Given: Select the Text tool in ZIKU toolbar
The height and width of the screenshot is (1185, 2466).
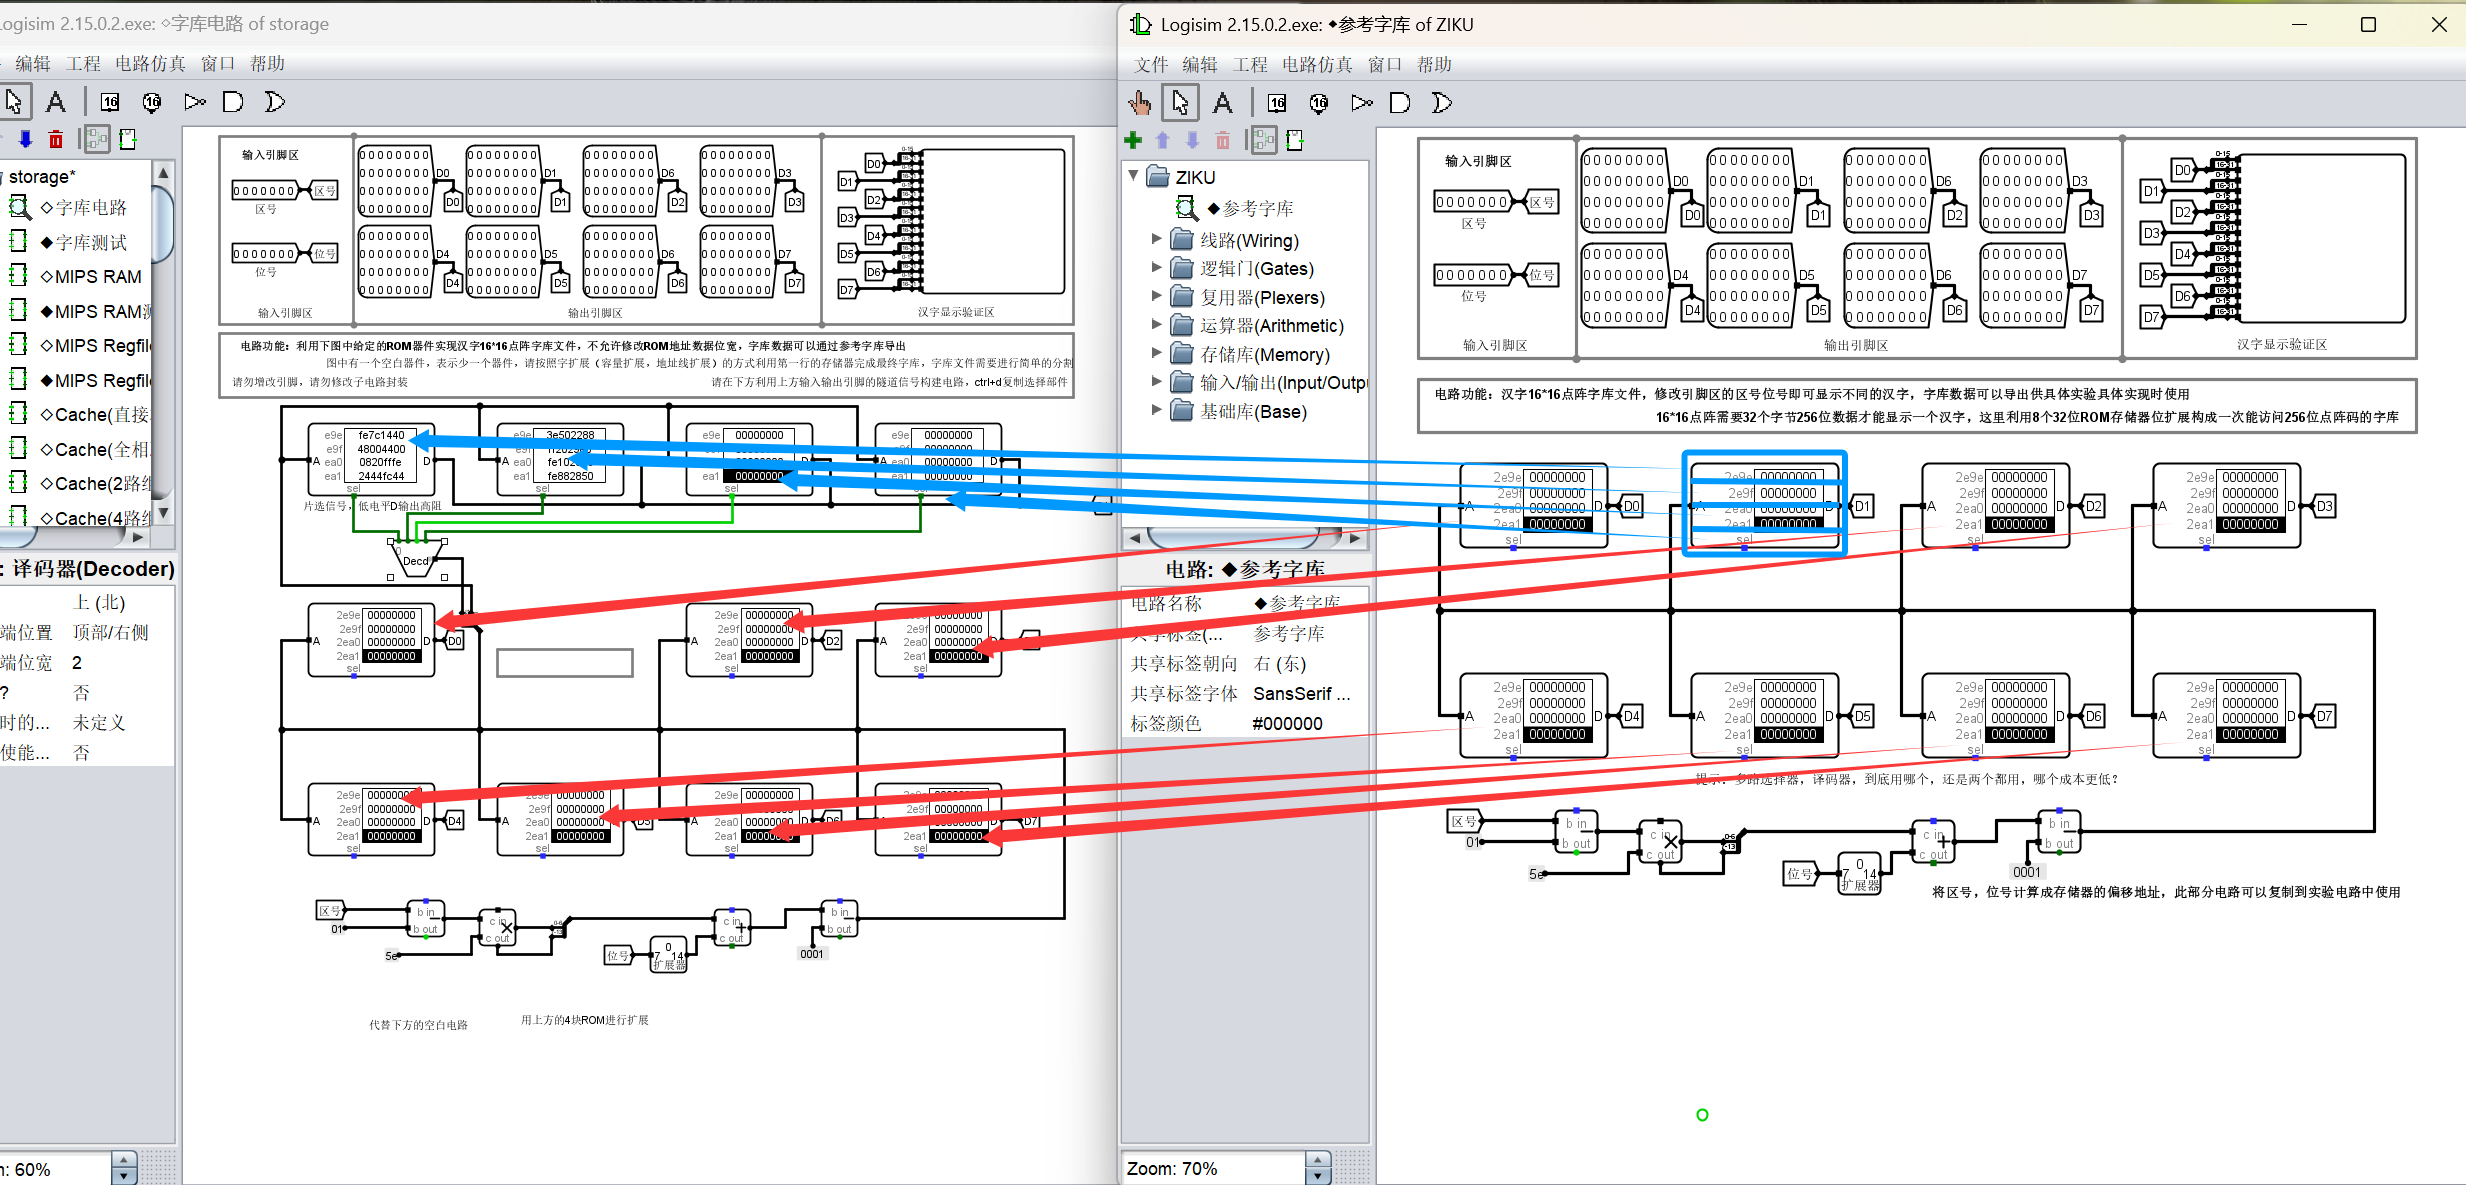Looking at the screenshot, I should pyautogui.click(x=1222, y=102).
